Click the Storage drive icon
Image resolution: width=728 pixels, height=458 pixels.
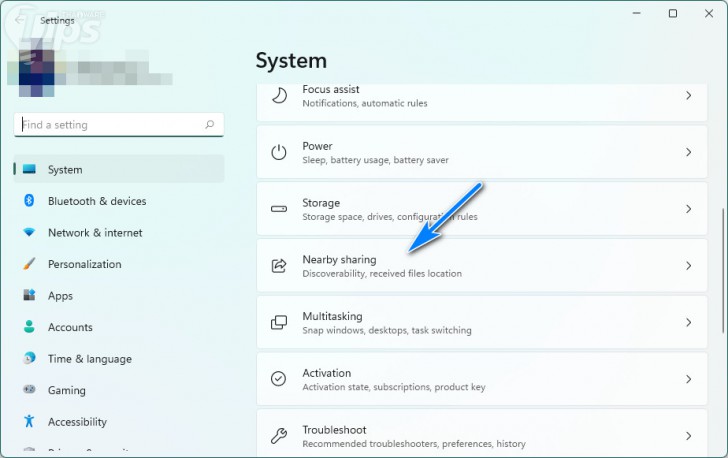click(x=279, y=209)
